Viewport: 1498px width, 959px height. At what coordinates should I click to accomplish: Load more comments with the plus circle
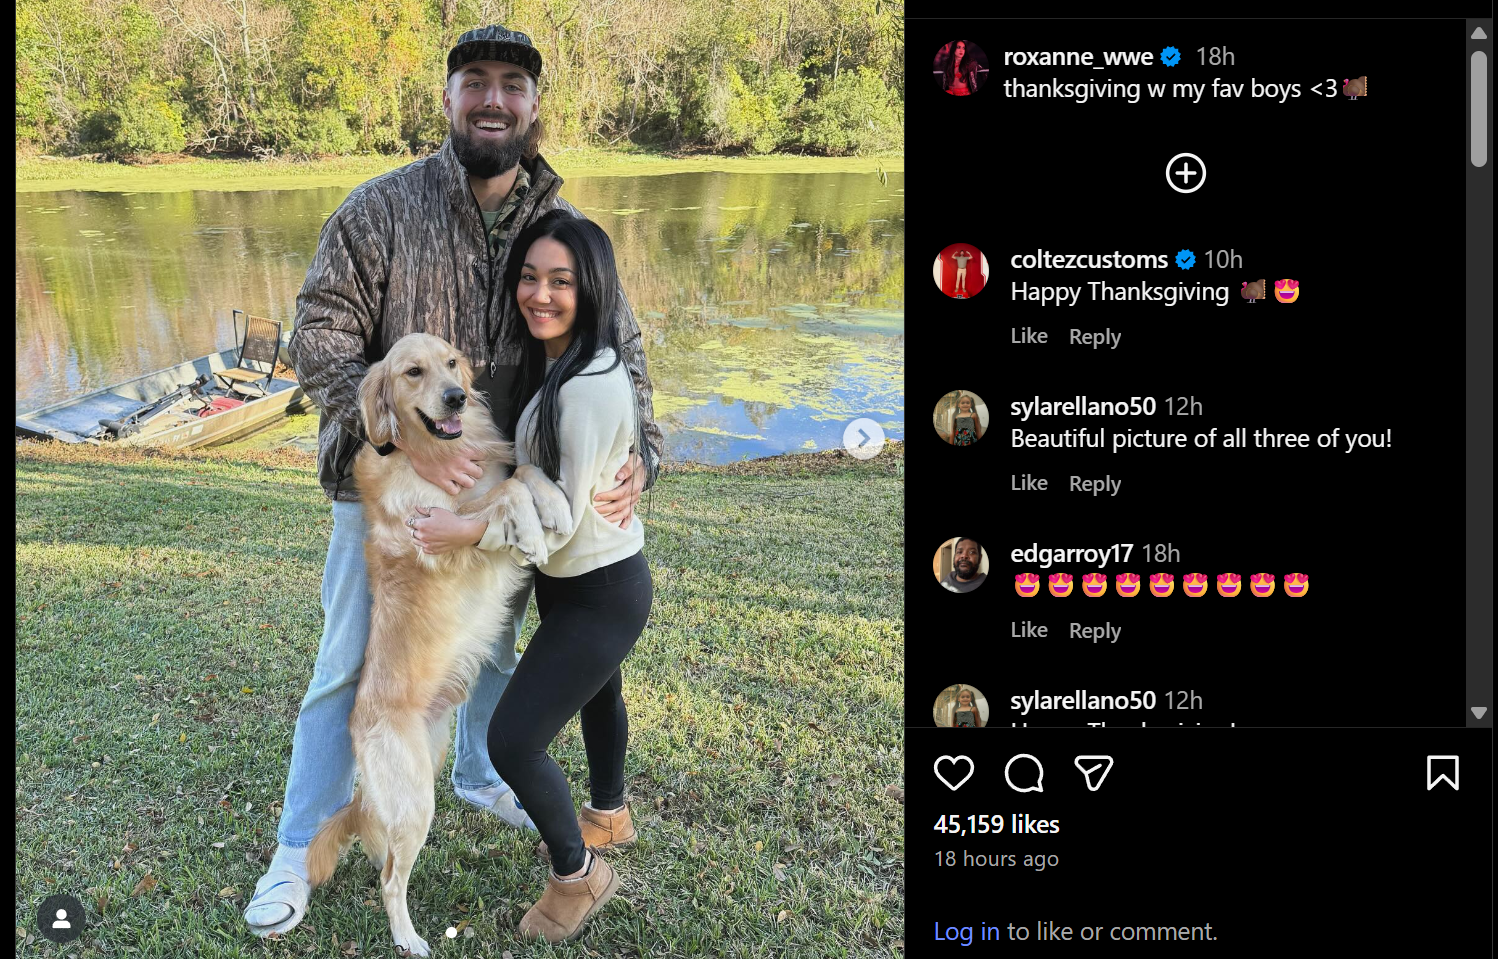point(1186,173)
